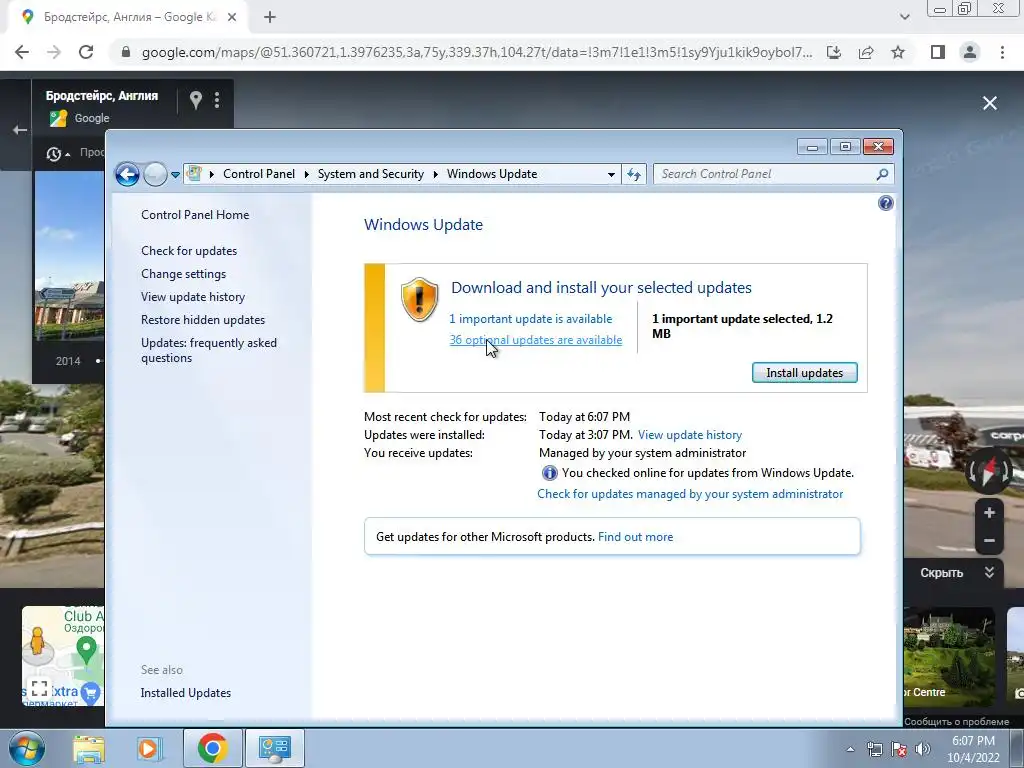Open Windows Start menu

point(27,748)
